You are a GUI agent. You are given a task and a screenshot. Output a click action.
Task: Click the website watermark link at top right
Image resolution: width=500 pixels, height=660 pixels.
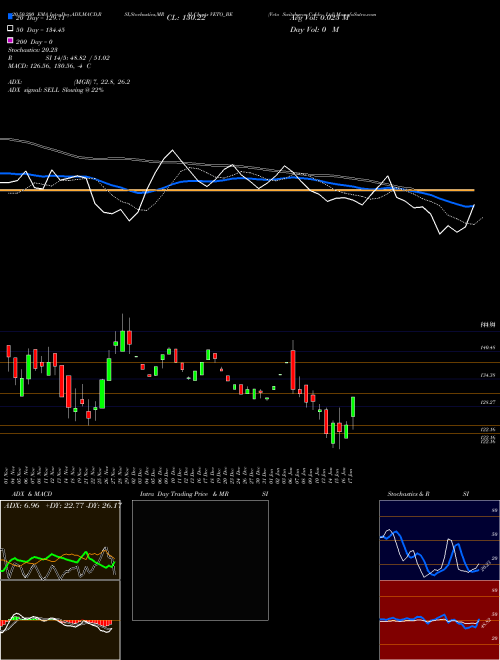pyautogui.click(x=354, y=14)
